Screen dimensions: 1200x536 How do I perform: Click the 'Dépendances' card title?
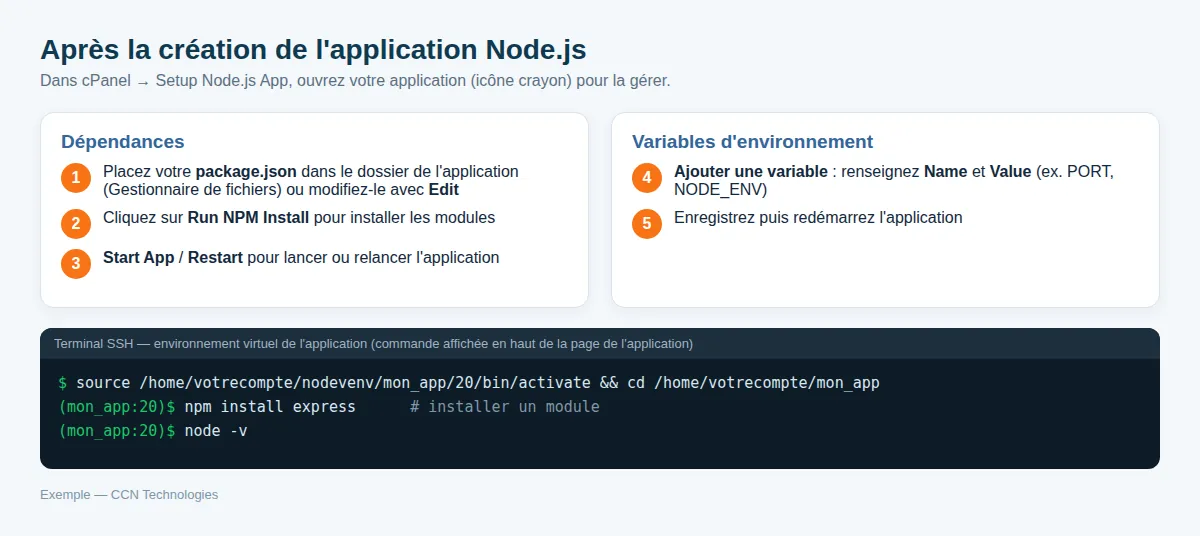pos(123,142)
